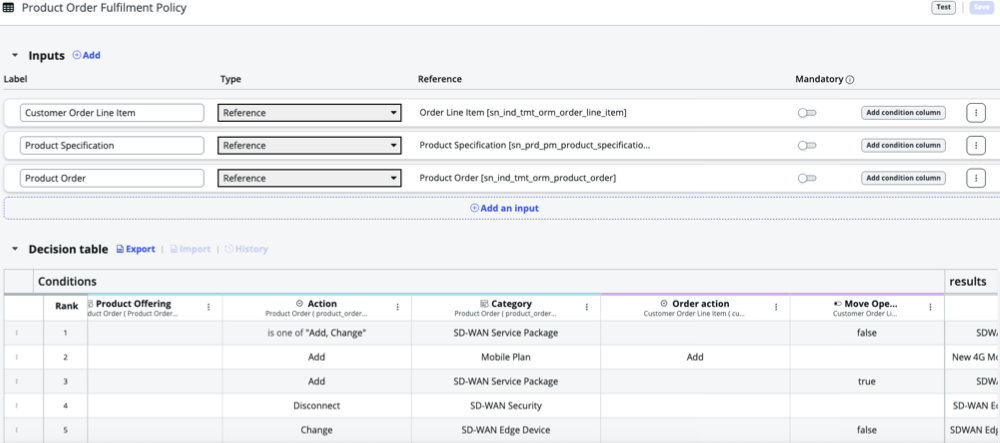The image size is (1000, 443).
Task: Click the SD-WAN Security category cell
Action: point(506,405)
